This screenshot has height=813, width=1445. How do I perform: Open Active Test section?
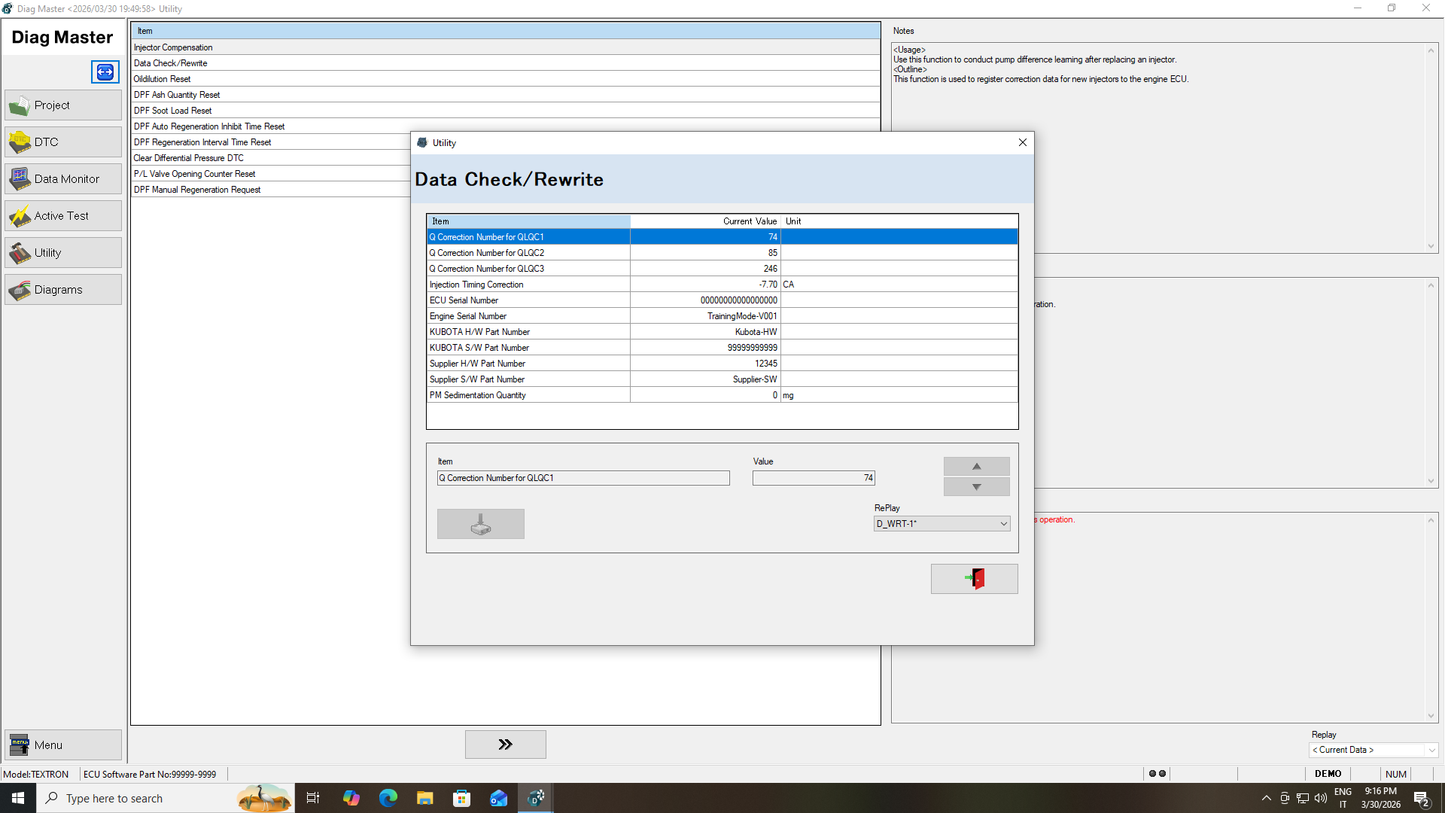63,216
